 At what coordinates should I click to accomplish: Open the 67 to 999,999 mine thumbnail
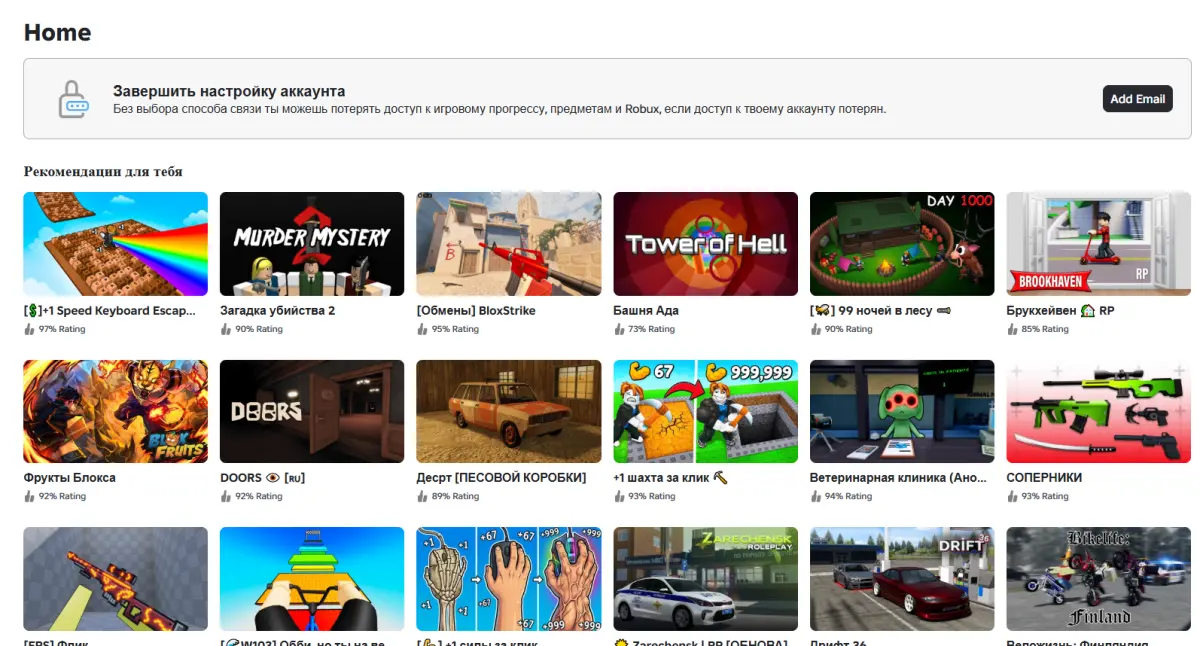click(x=705, y=411)
